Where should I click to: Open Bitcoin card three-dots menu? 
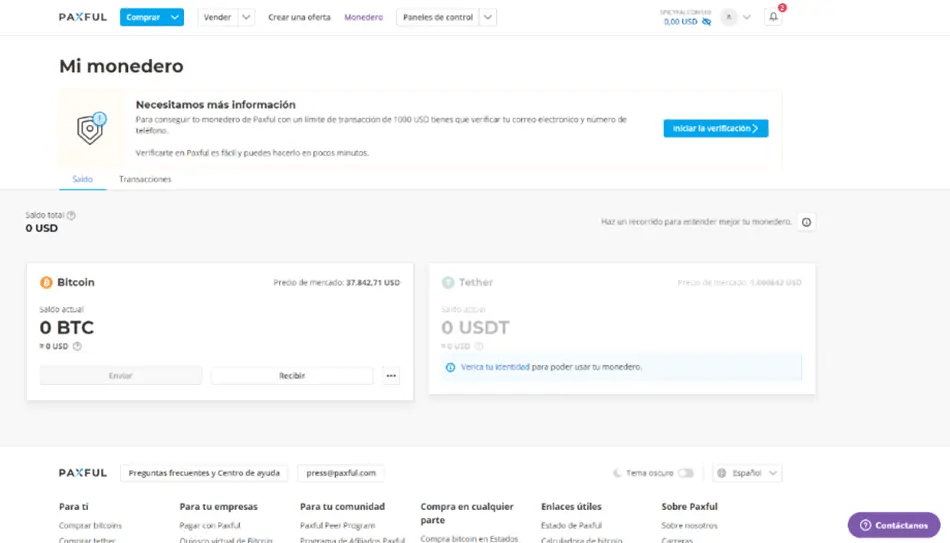click(x=391, y=376)
